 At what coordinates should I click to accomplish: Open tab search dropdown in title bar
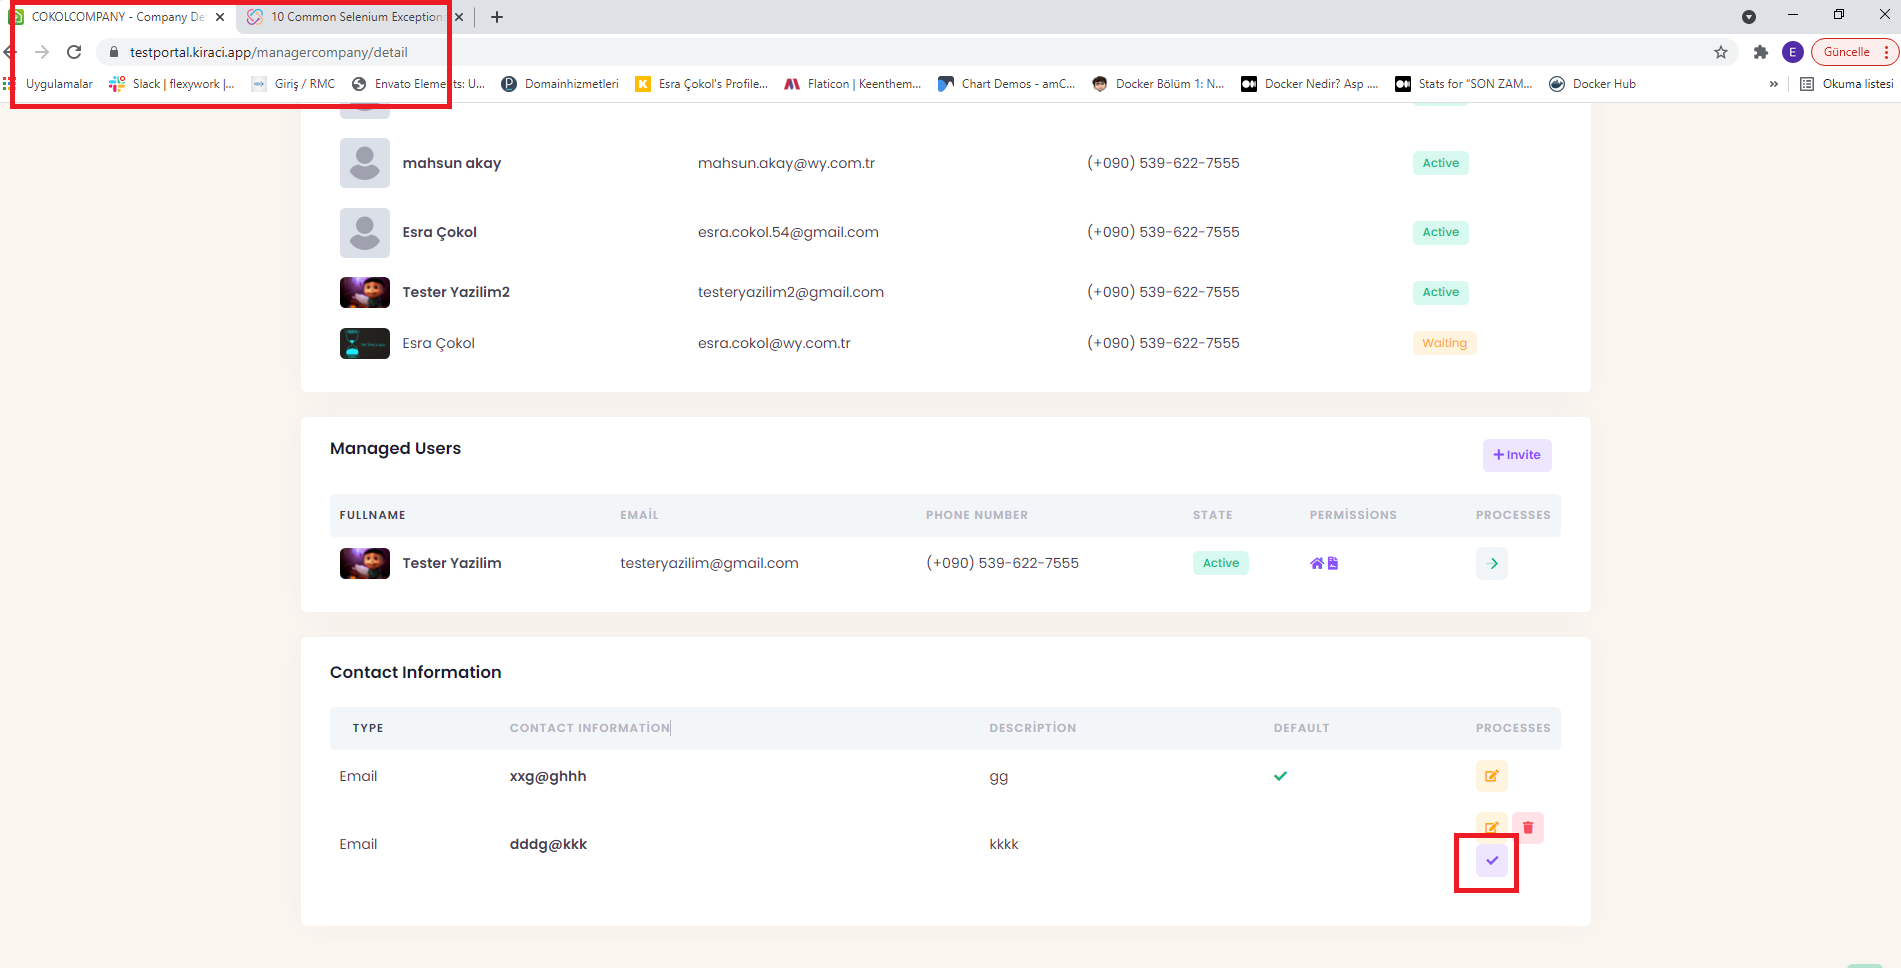point(1748,17)
